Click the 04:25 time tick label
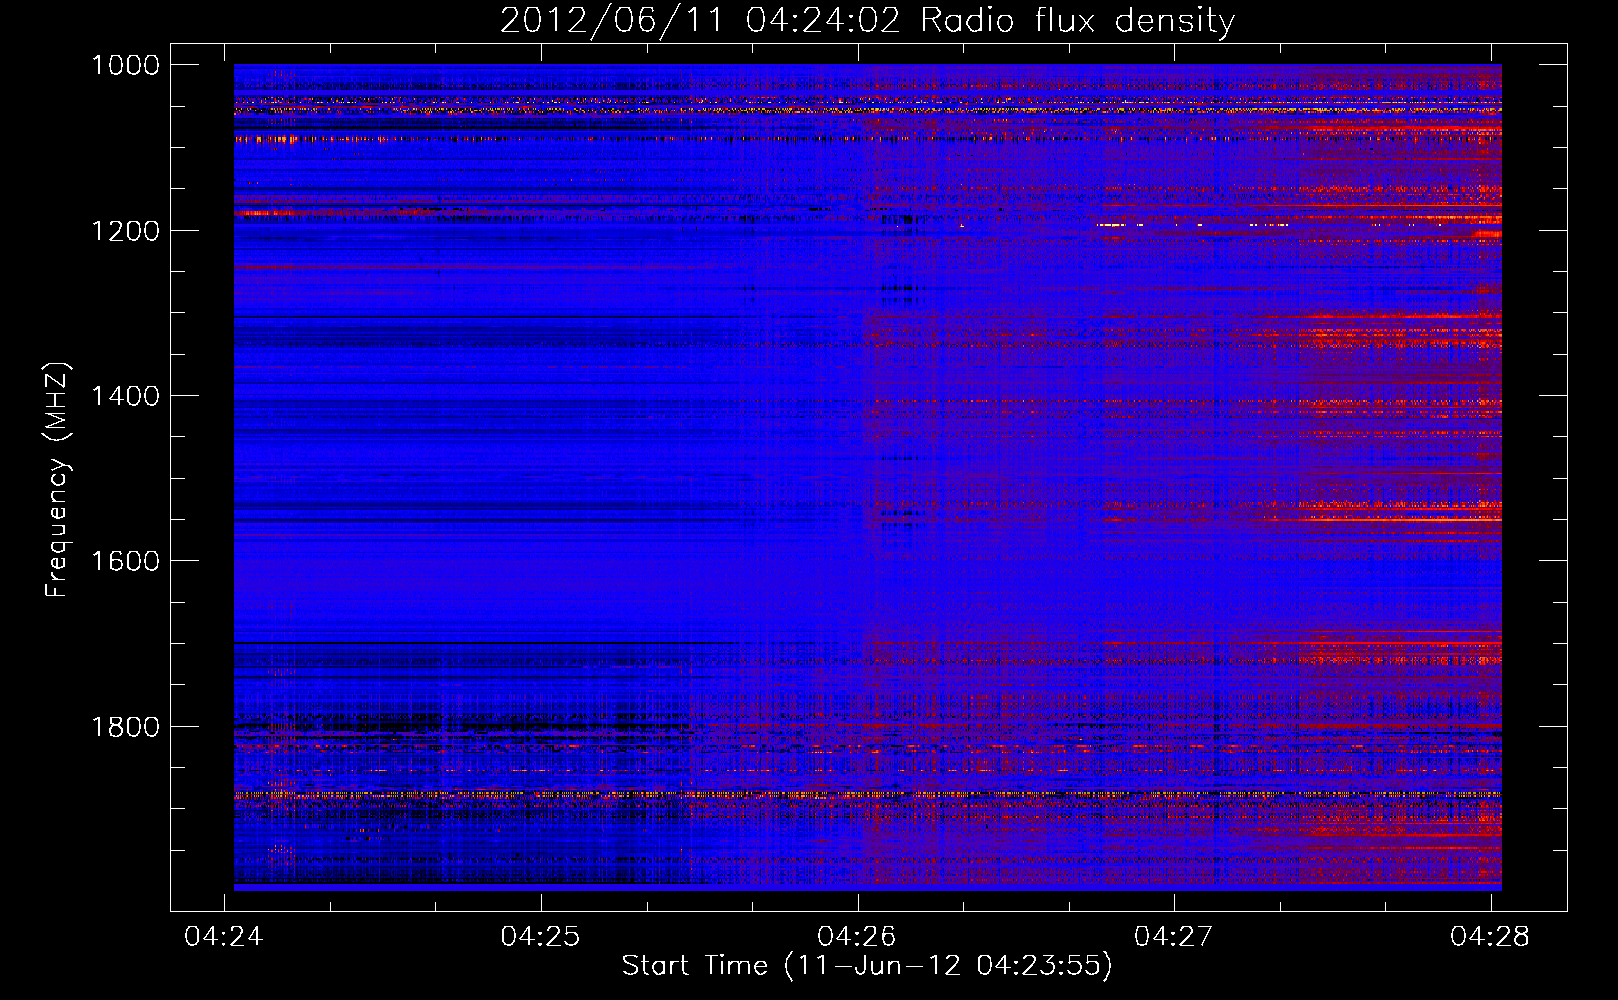This screenshot has width=1618, height=1000. pyautogui.click(x=540, y=936)
